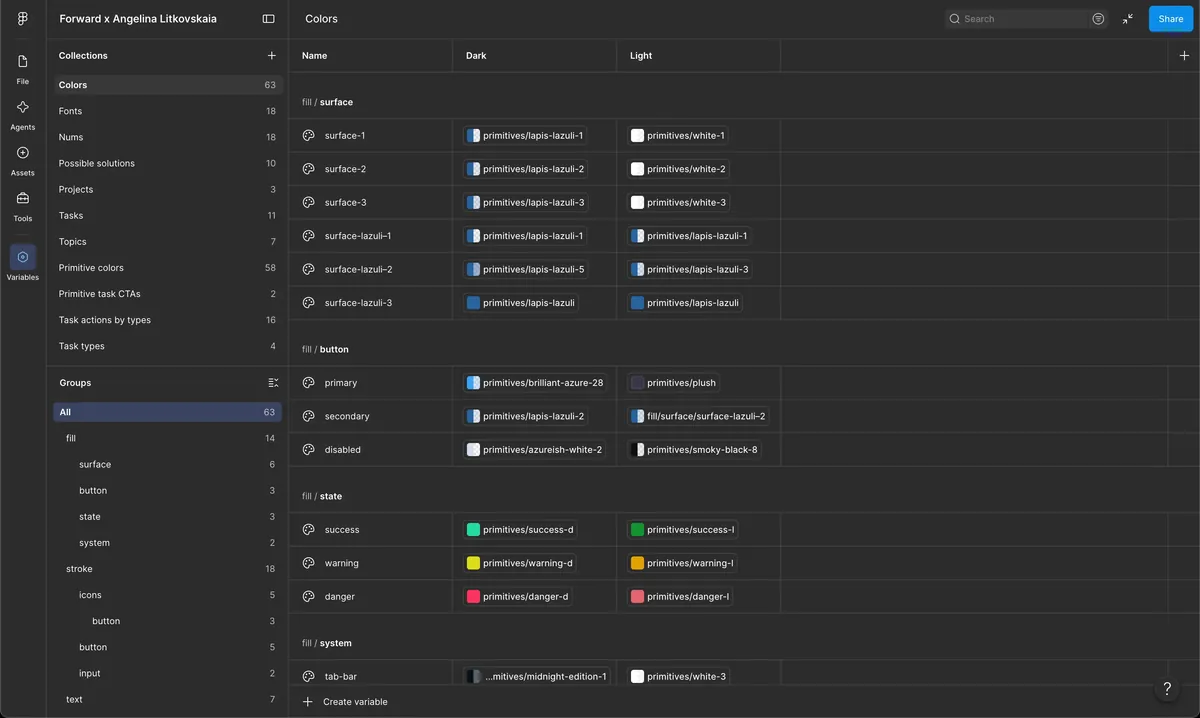Click the Dark mode lapis-lazuli-5 value for surface-lazuli-2

525,269
